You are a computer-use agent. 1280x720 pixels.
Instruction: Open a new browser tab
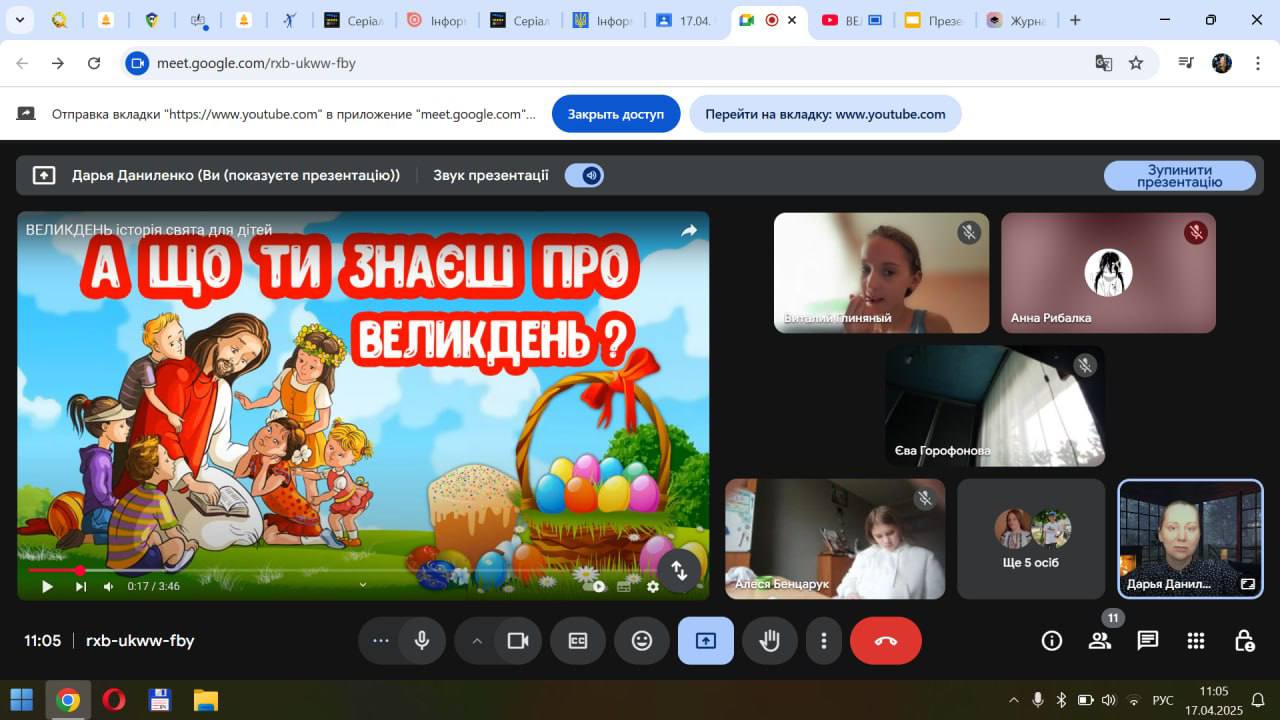(1075, 20)
